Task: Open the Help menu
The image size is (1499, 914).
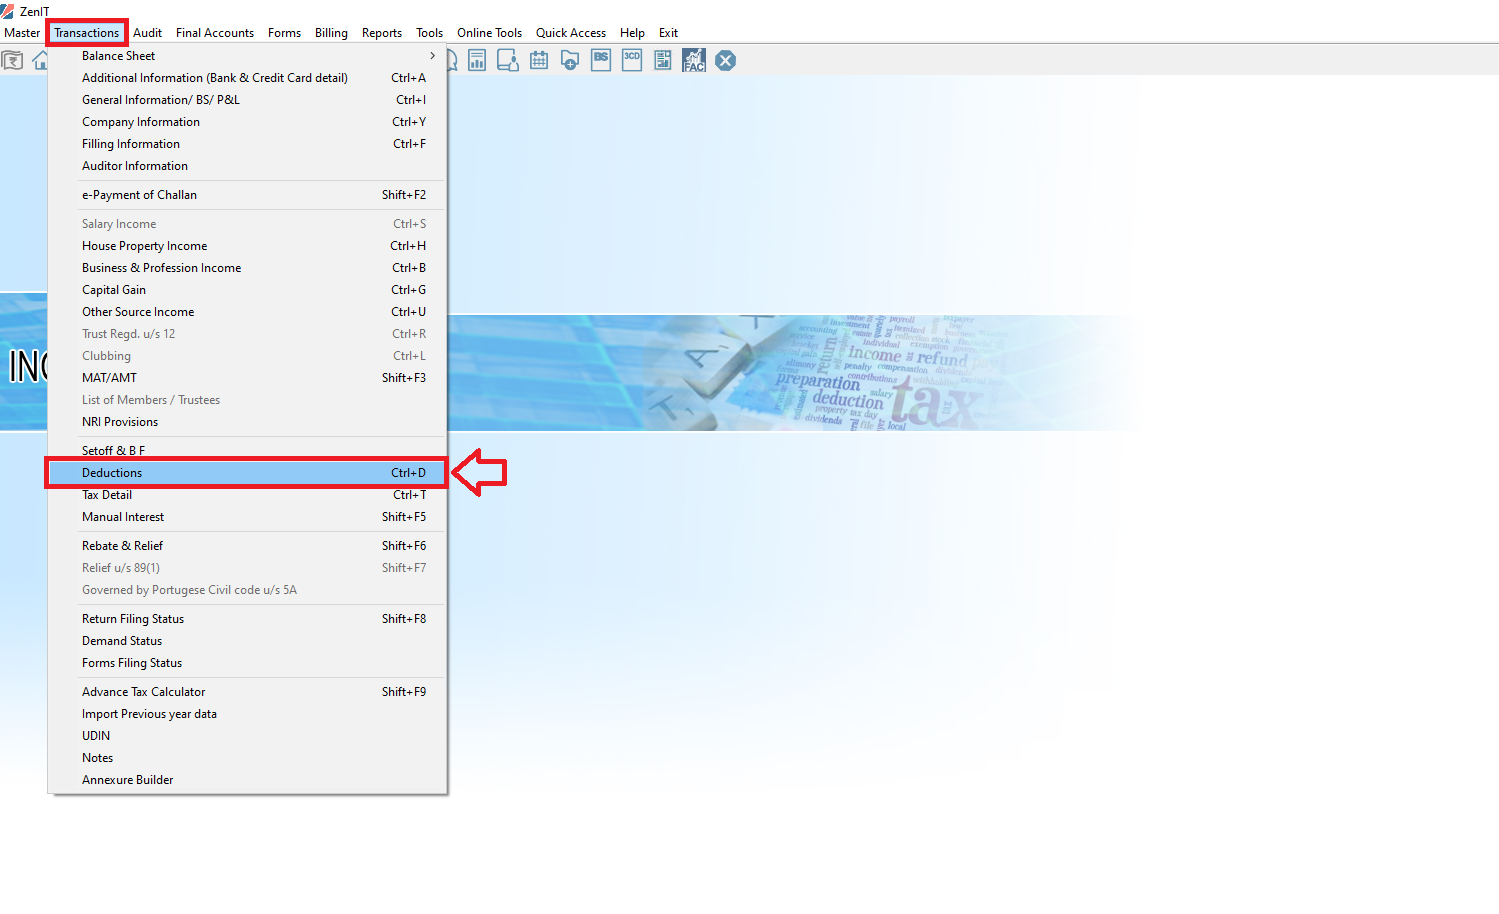Action: point(632,33)
